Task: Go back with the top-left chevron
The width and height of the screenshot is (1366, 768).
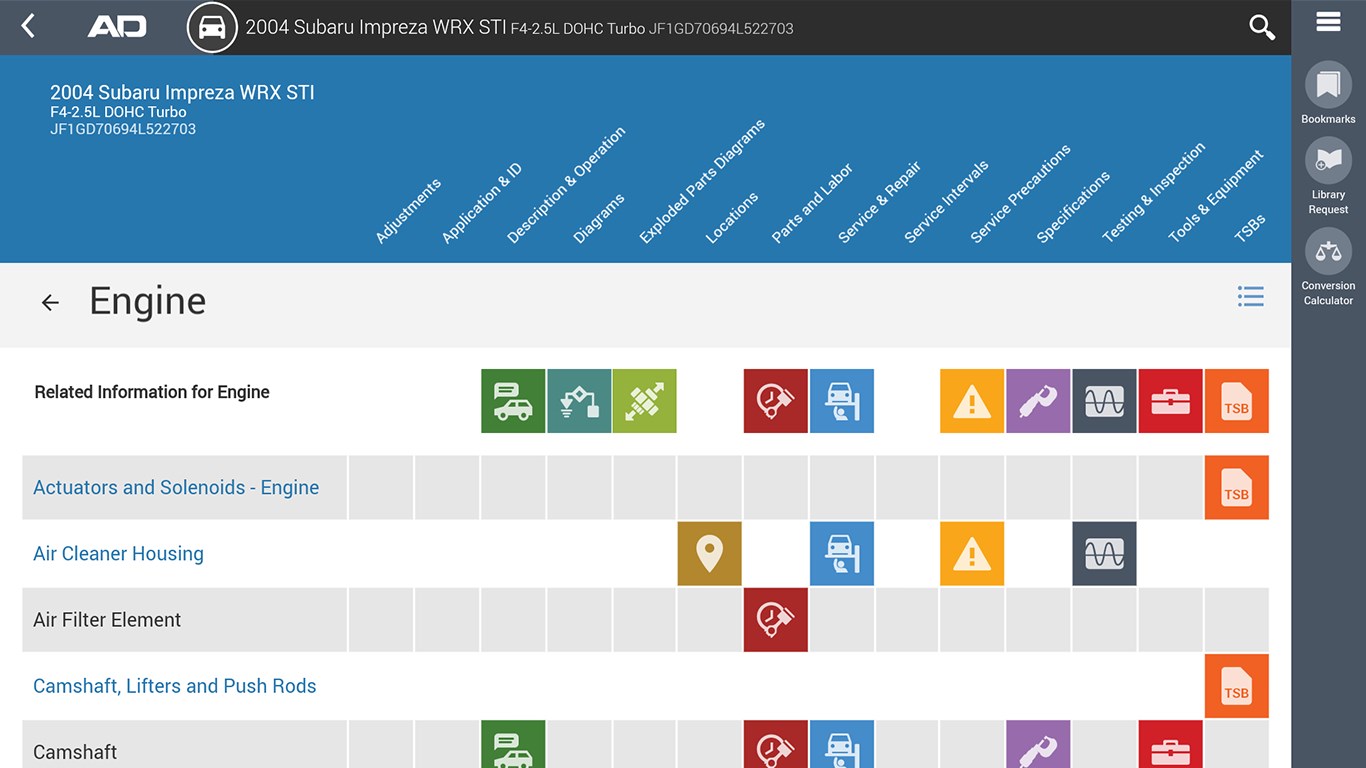Action: pos(28,27)
